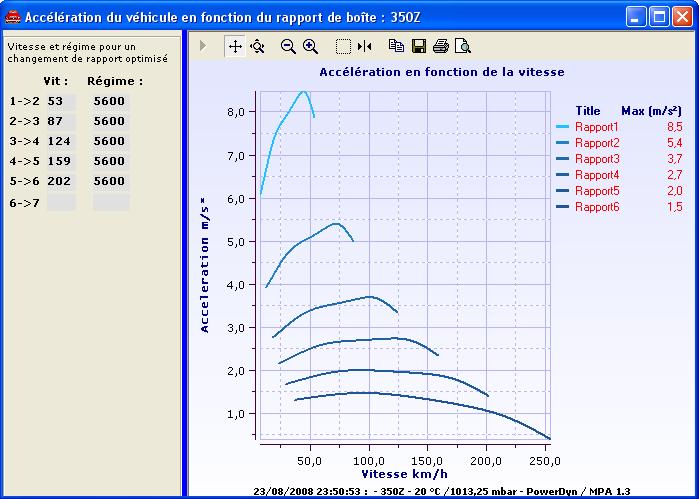699x499 pixels.
Task: Click the Rapport2 legend color line
Action: (x=563, y=143)
